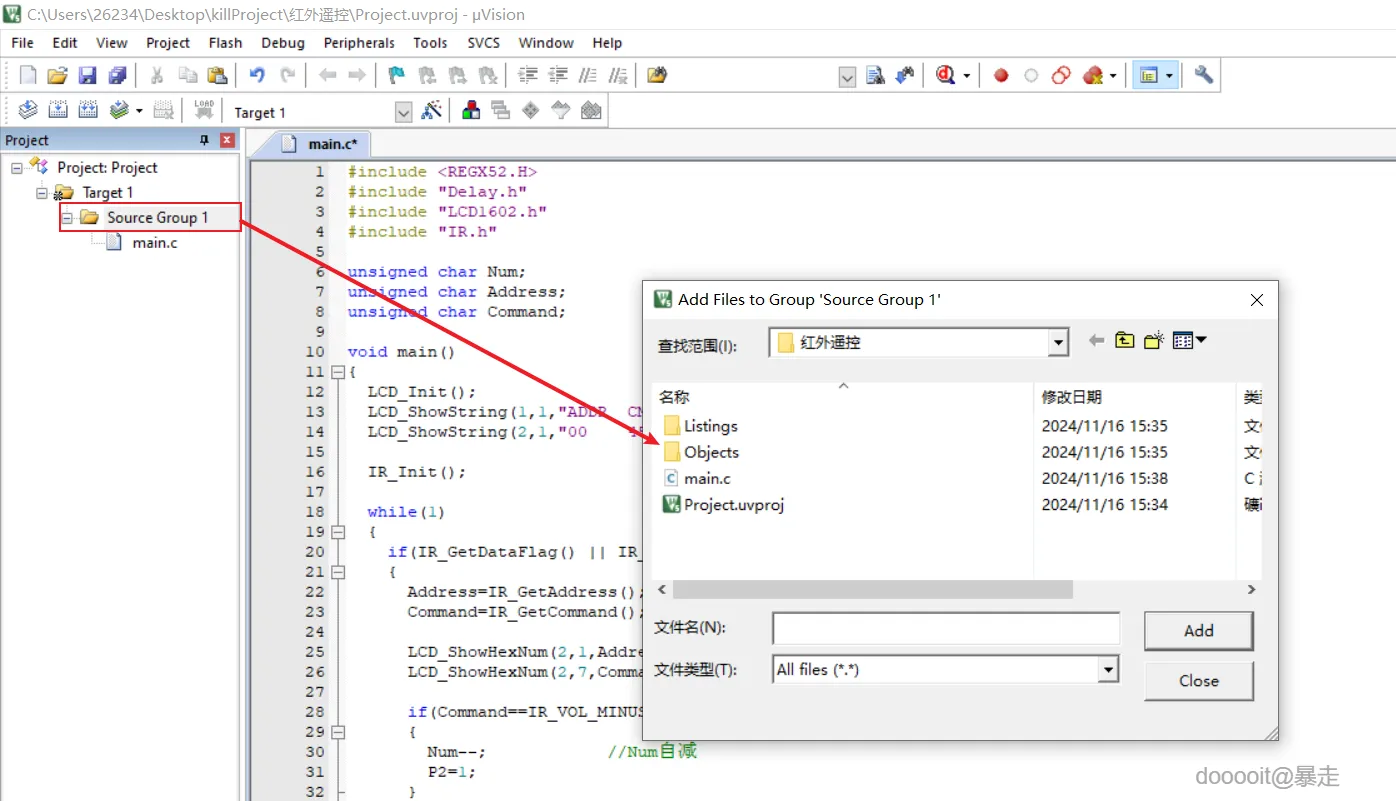This screenshot has height=801, width=1396.
Task: Pin the Project panel with pushpin
Action: click(205, 140)
